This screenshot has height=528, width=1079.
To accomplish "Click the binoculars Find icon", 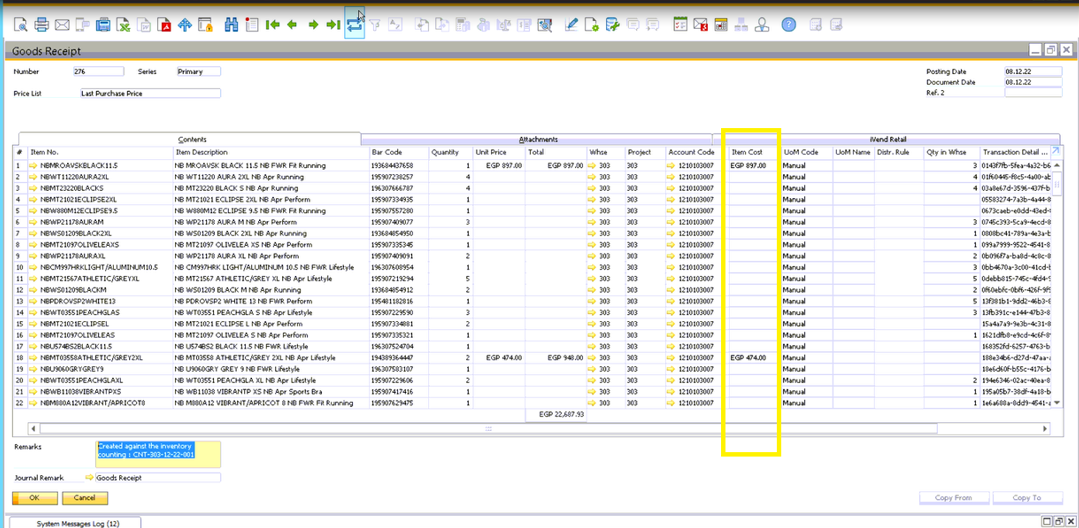I will tap(231, 25).
